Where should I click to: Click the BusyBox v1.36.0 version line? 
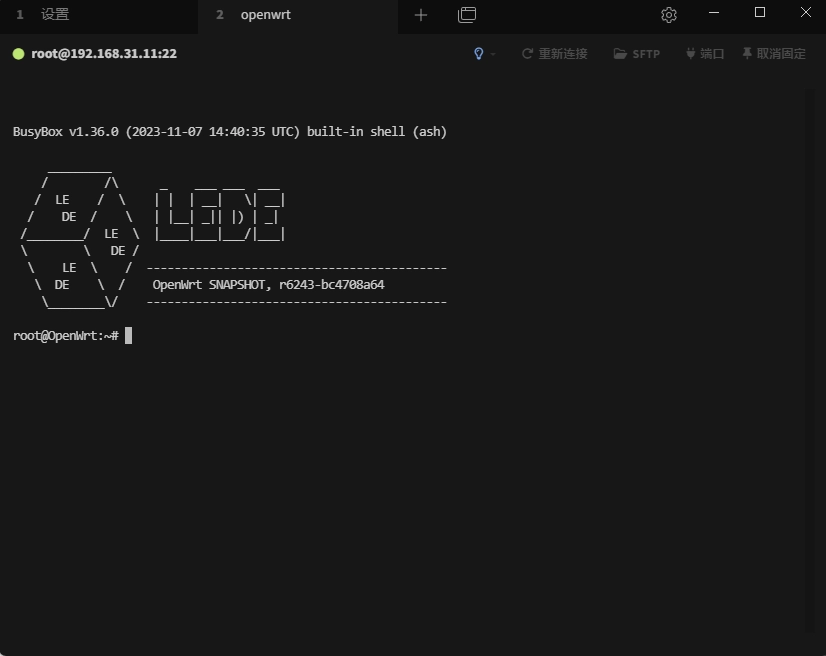[x=230, y=132]
